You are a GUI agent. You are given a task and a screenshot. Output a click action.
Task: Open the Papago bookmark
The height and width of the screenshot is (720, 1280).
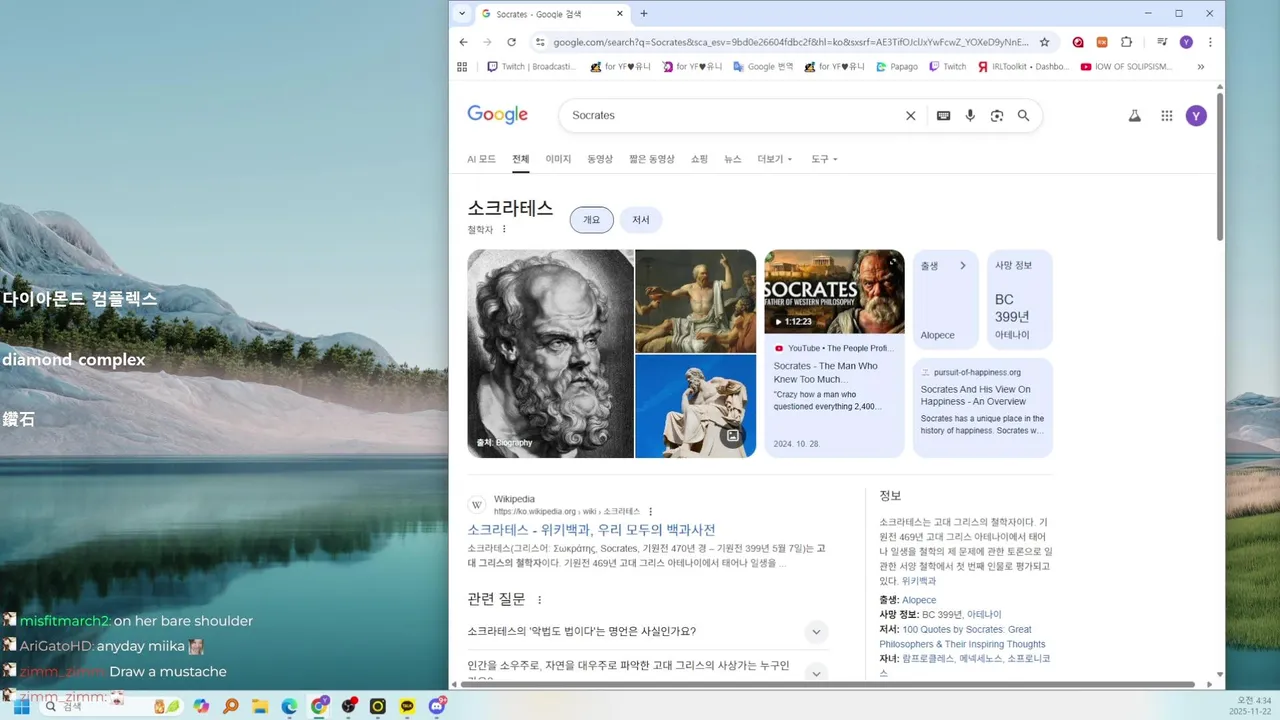click(x=897, y=67)
